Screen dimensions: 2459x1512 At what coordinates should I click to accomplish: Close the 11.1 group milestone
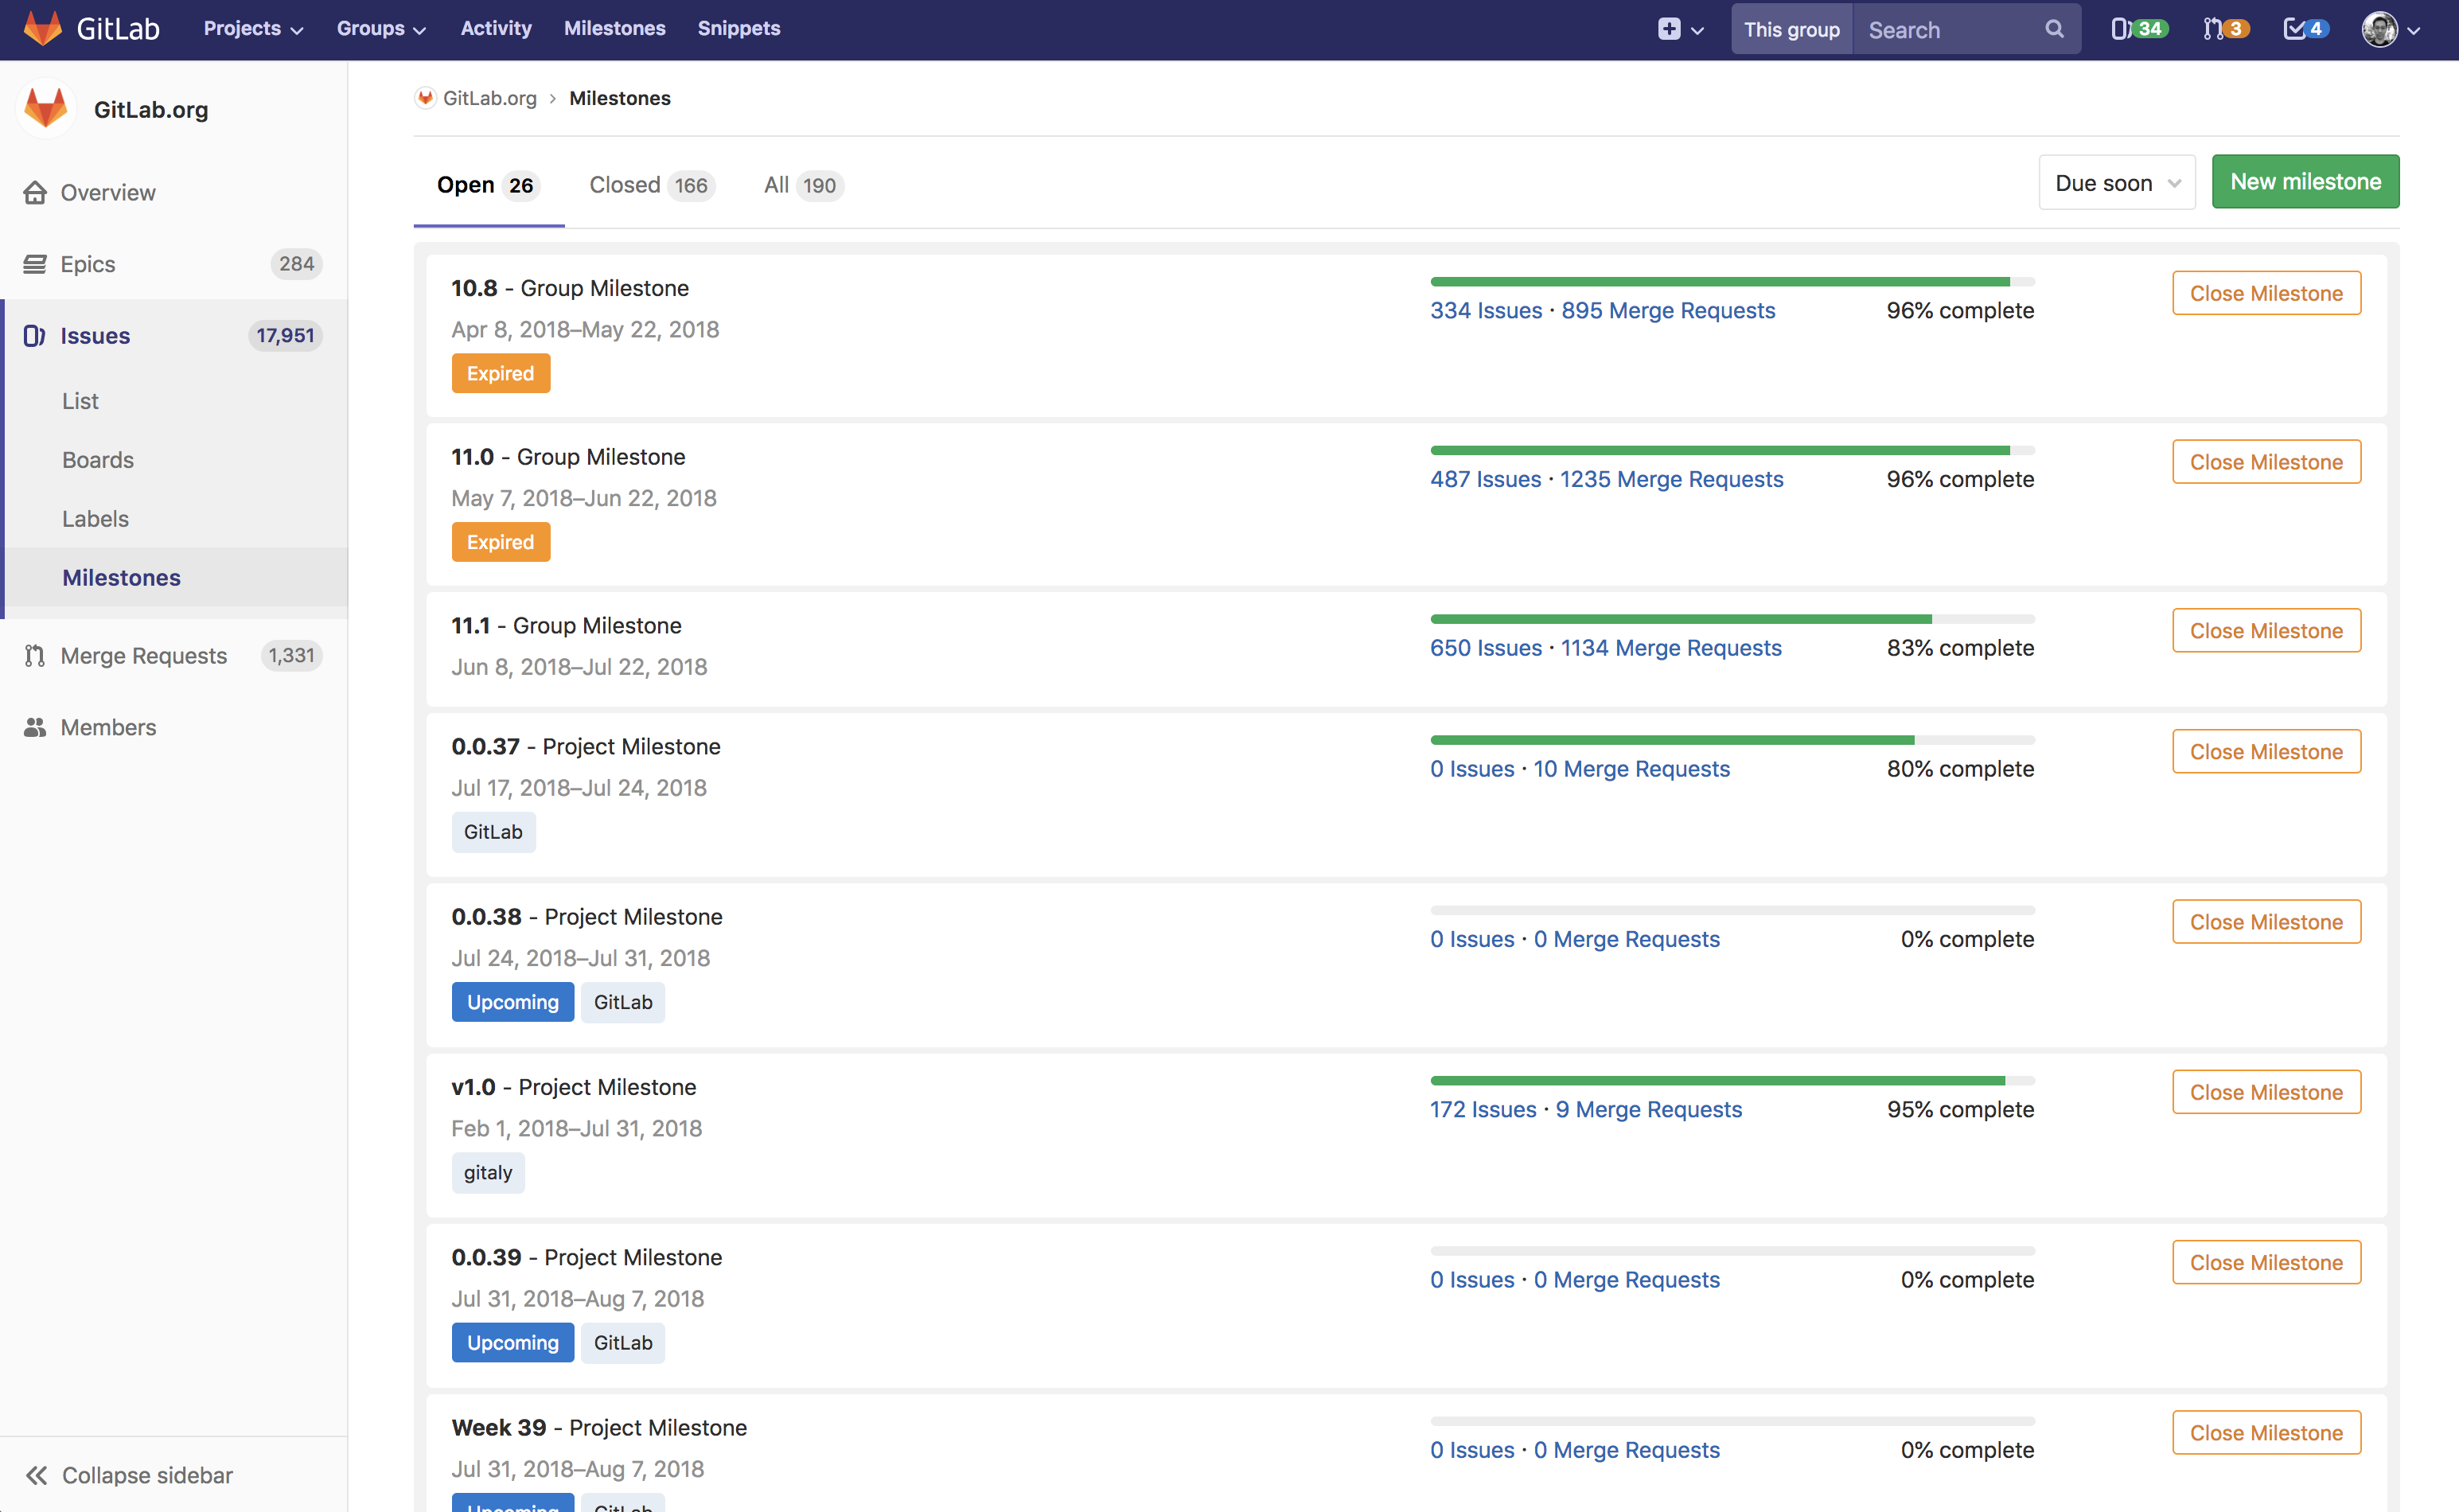tap(2265, 631)
